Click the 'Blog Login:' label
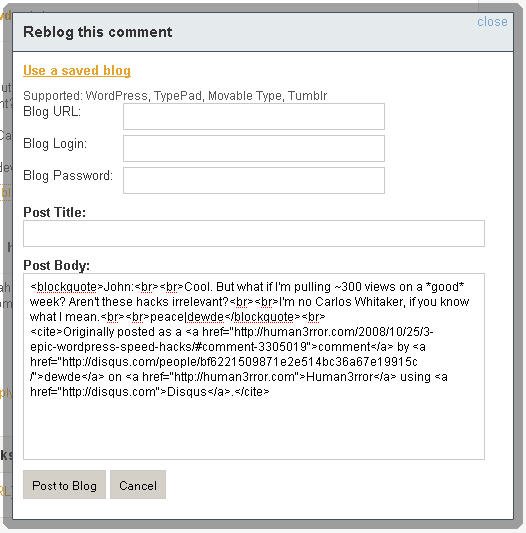The height and width of the screenshot is (533, 526). coord(55,144)
